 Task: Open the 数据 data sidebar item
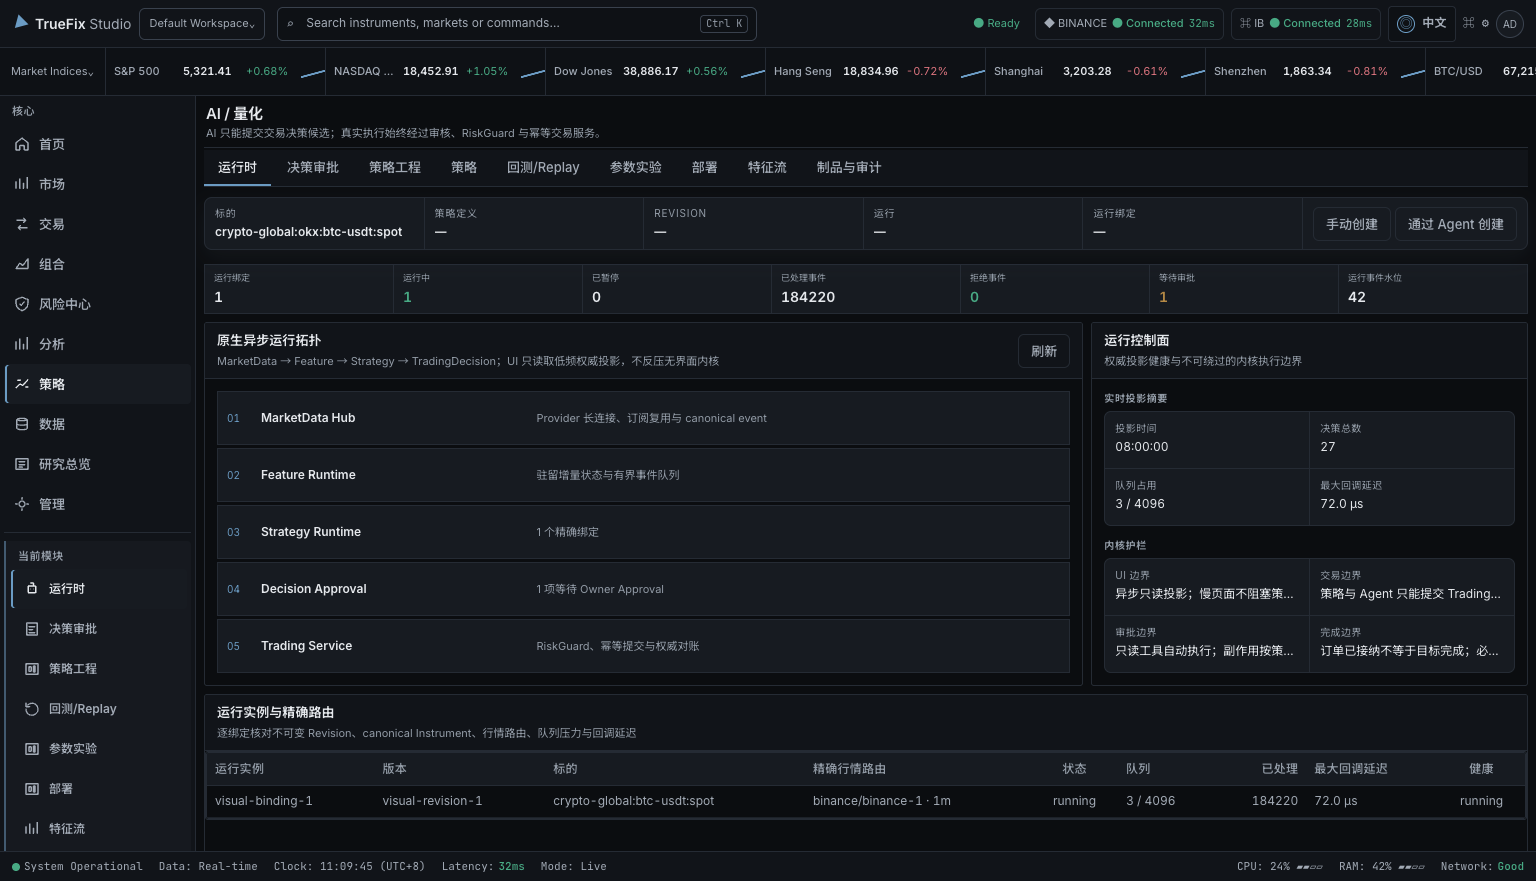(98, 424)
